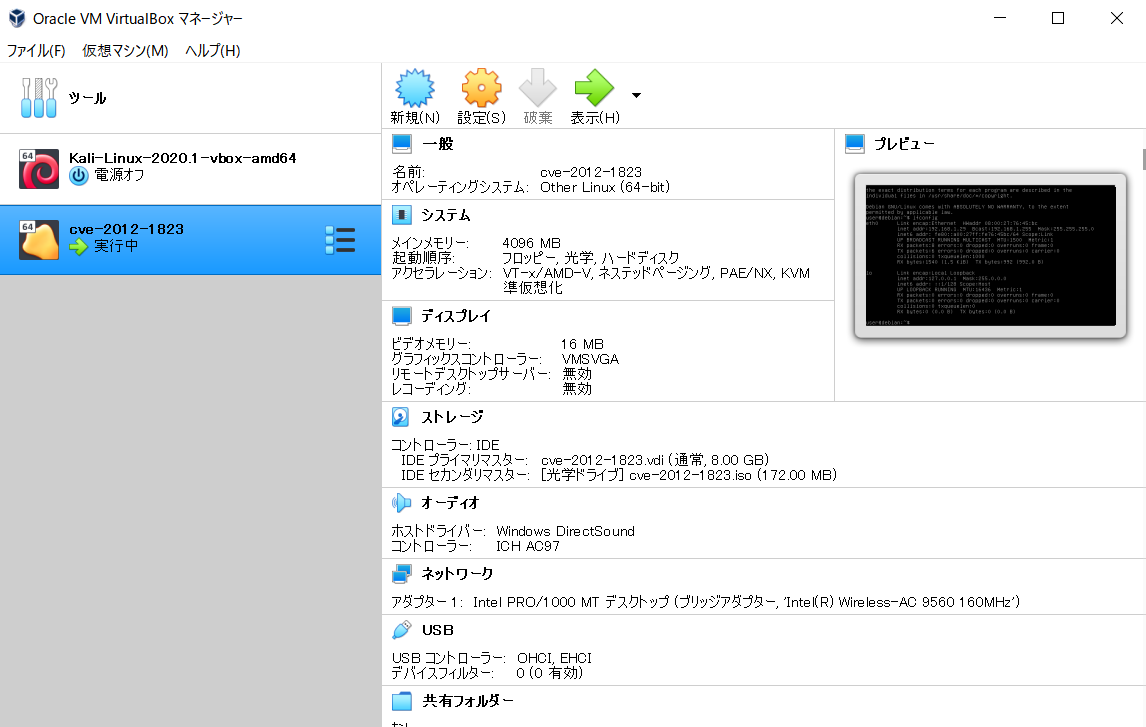Screen dimensions: 1146x727
Task: Click the コントローラー: IDE storage line
Action: (445, 445)
